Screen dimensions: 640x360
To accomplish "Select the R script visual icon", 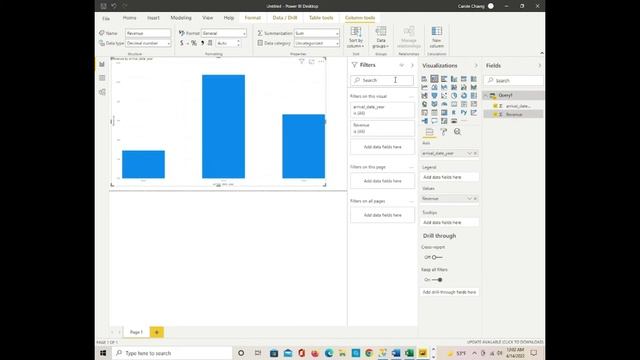I will coord(454,113).
